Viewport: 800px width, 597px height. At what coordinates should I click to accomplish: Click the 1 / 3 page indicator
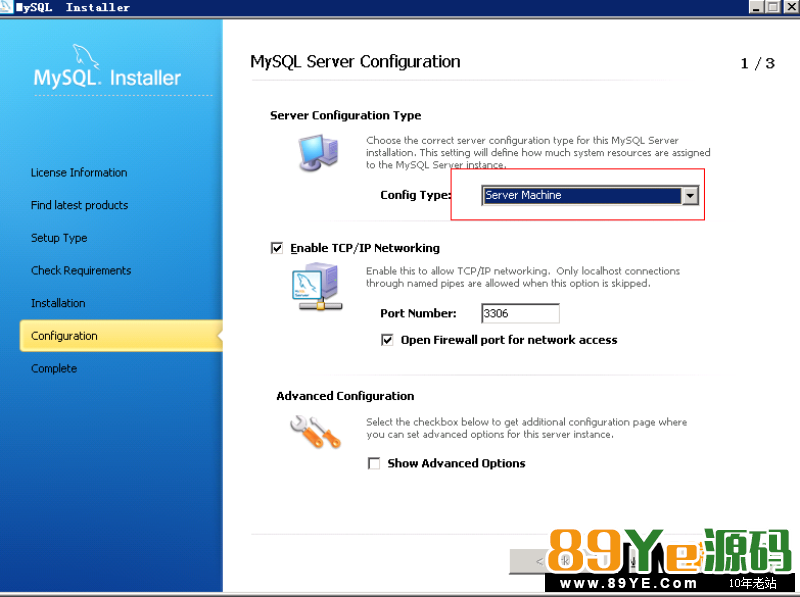click(758, 63)
